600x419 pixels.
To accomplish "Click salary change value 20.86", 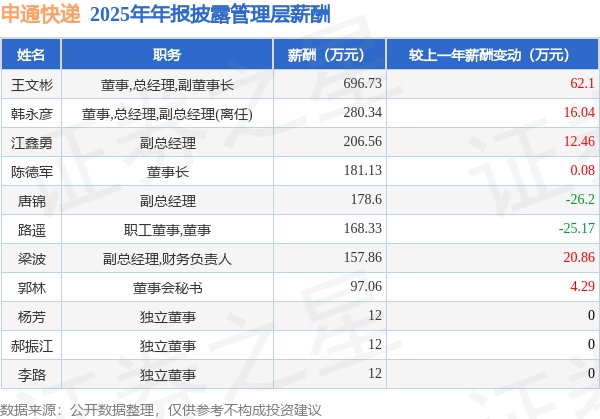I will [579, 258].
